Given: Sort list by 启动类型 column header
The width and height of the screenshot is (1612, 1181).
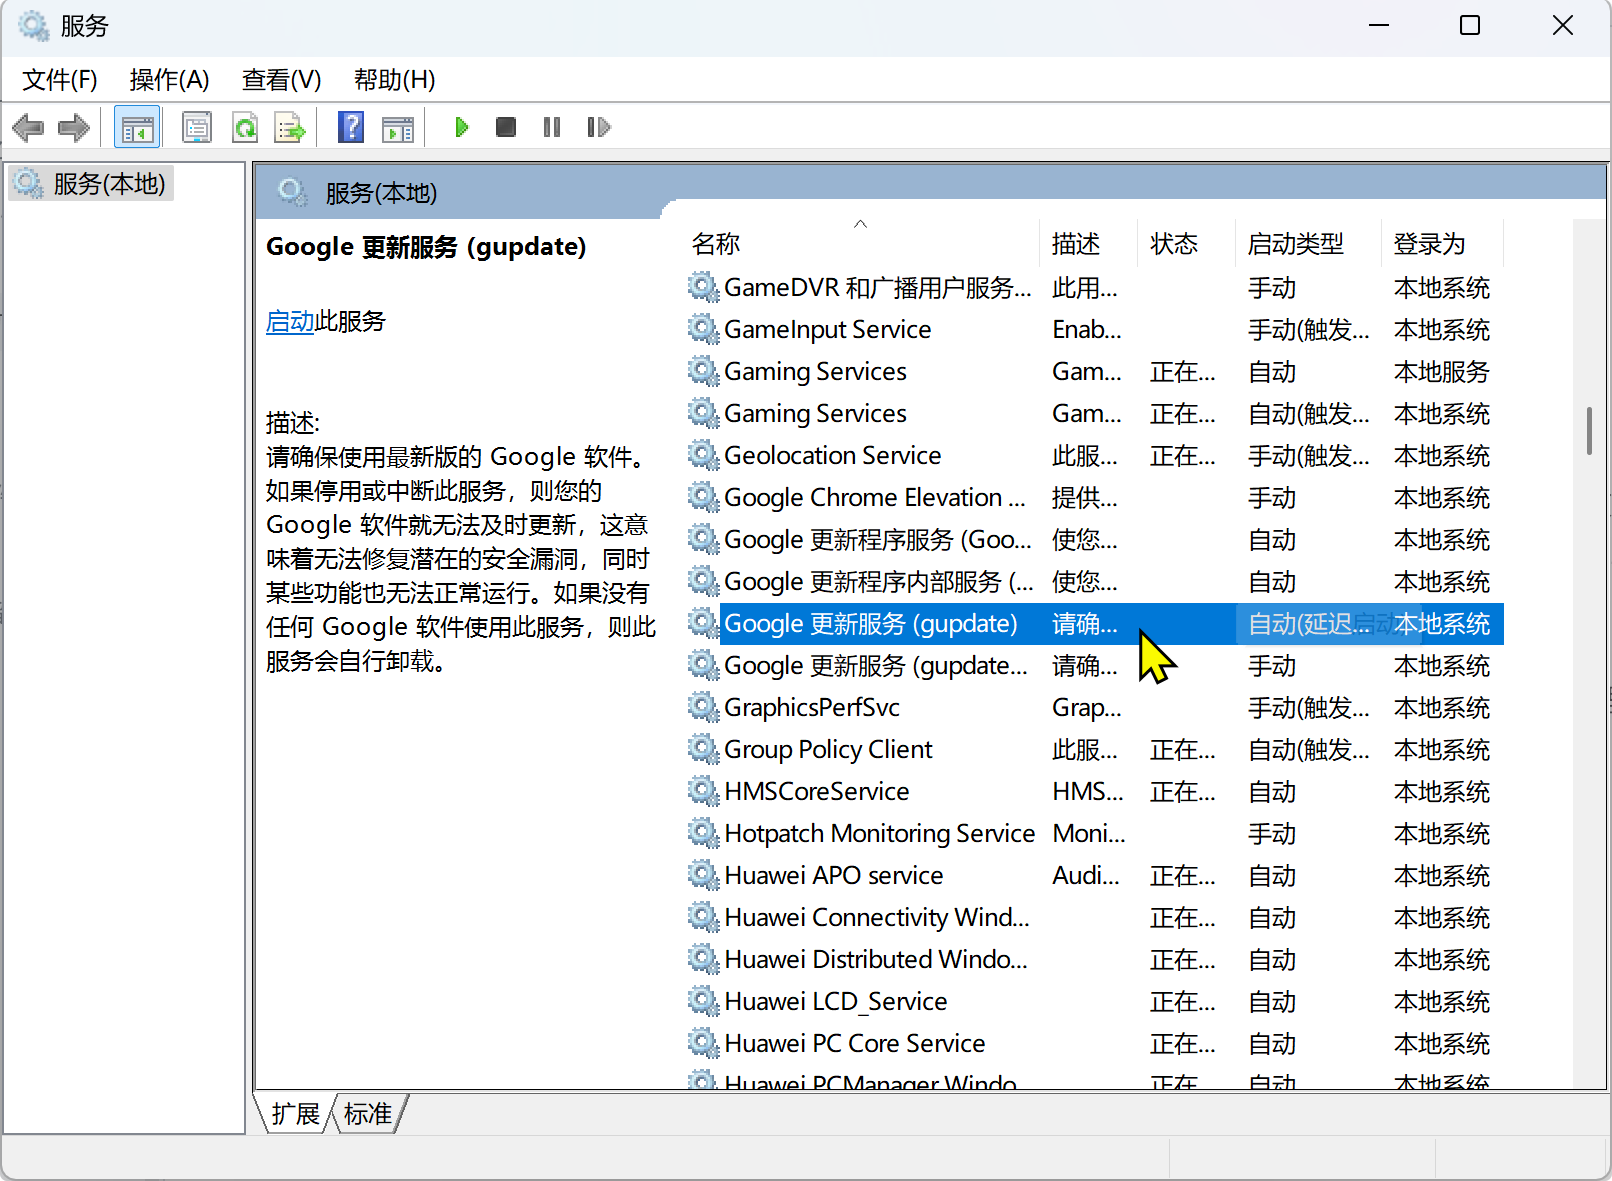Looking at the screenshot, I should tap(1295, 244).
